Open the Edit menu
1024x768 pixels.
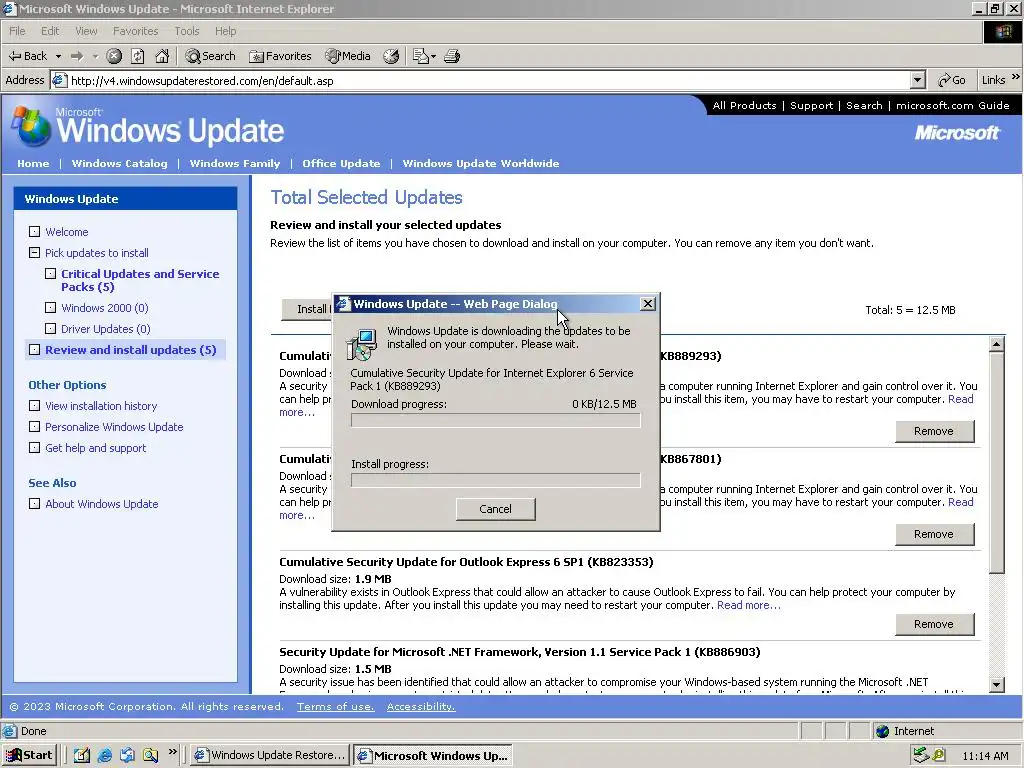[50, 31]
